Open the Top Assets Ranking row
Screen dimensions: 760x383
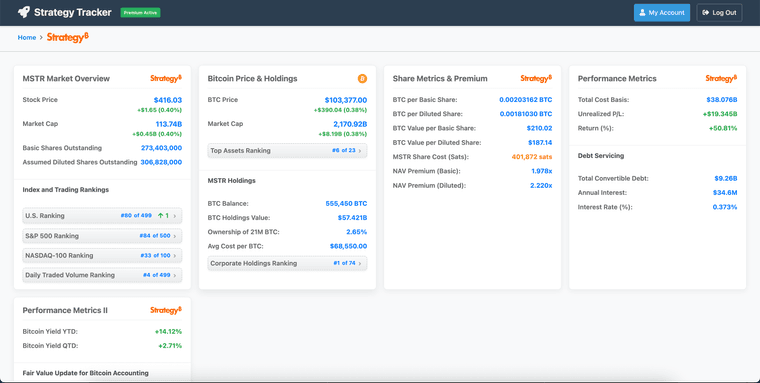[x=287, y=151]
